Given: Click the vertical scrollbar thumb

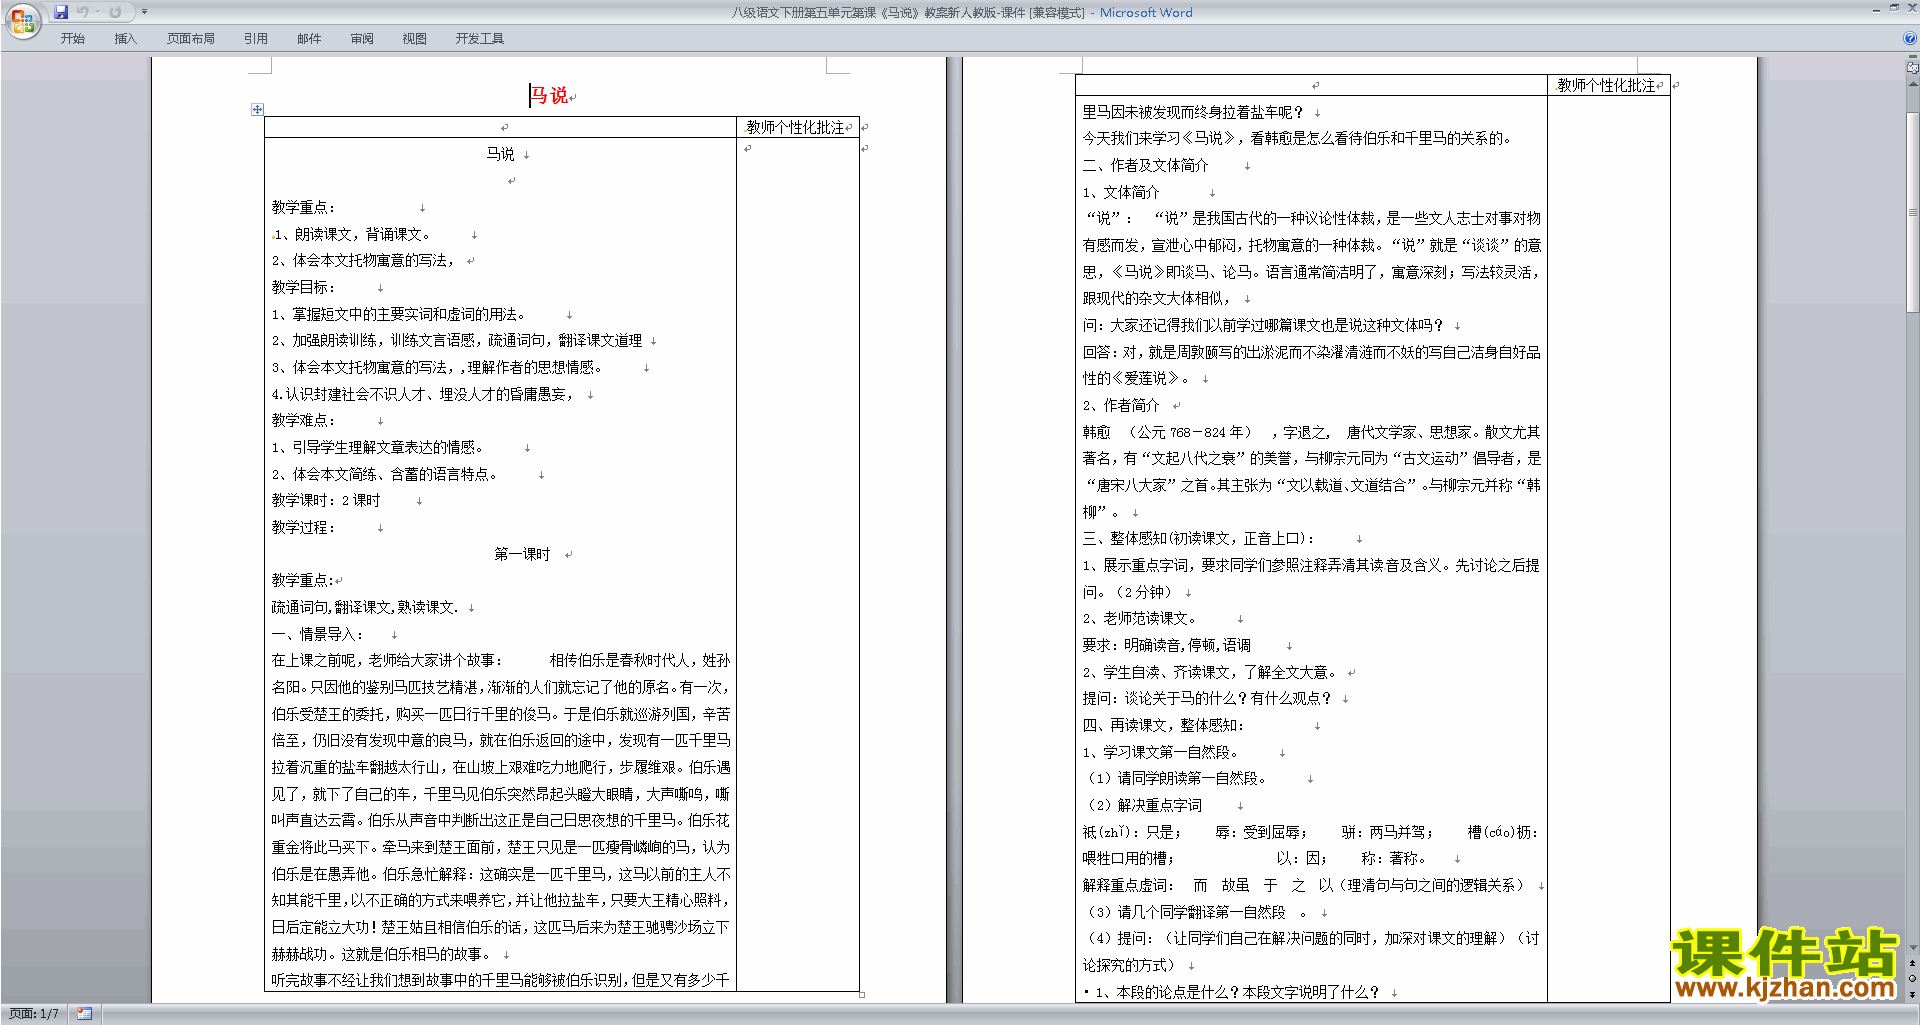Looking at the screenshot, I should click(1913, 212).
